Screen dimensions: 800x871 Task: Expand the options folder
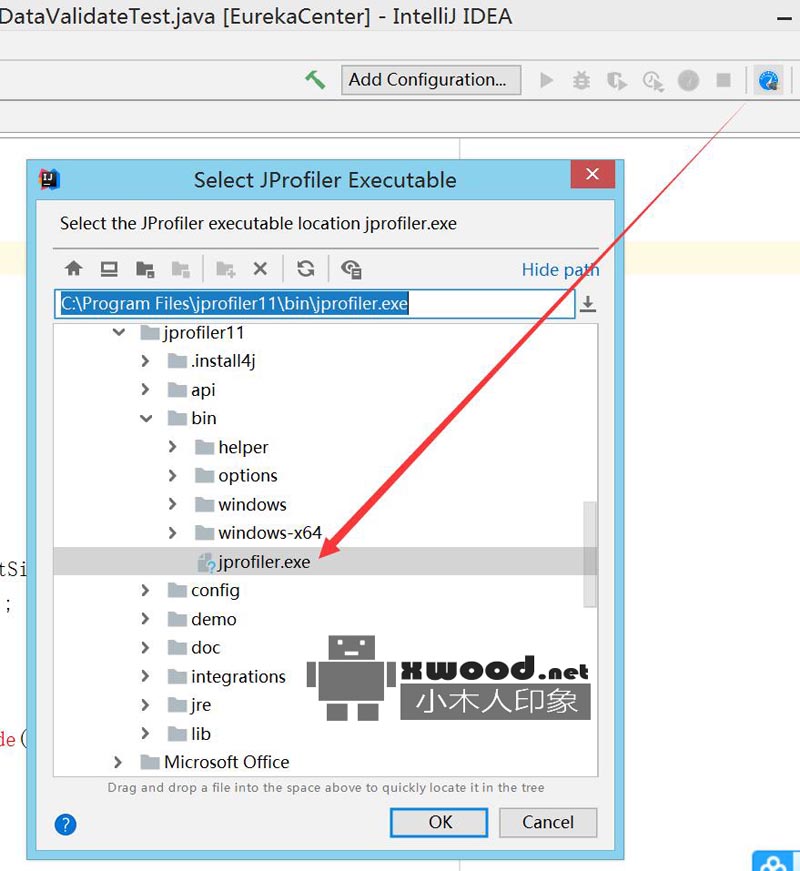point(173,475)
